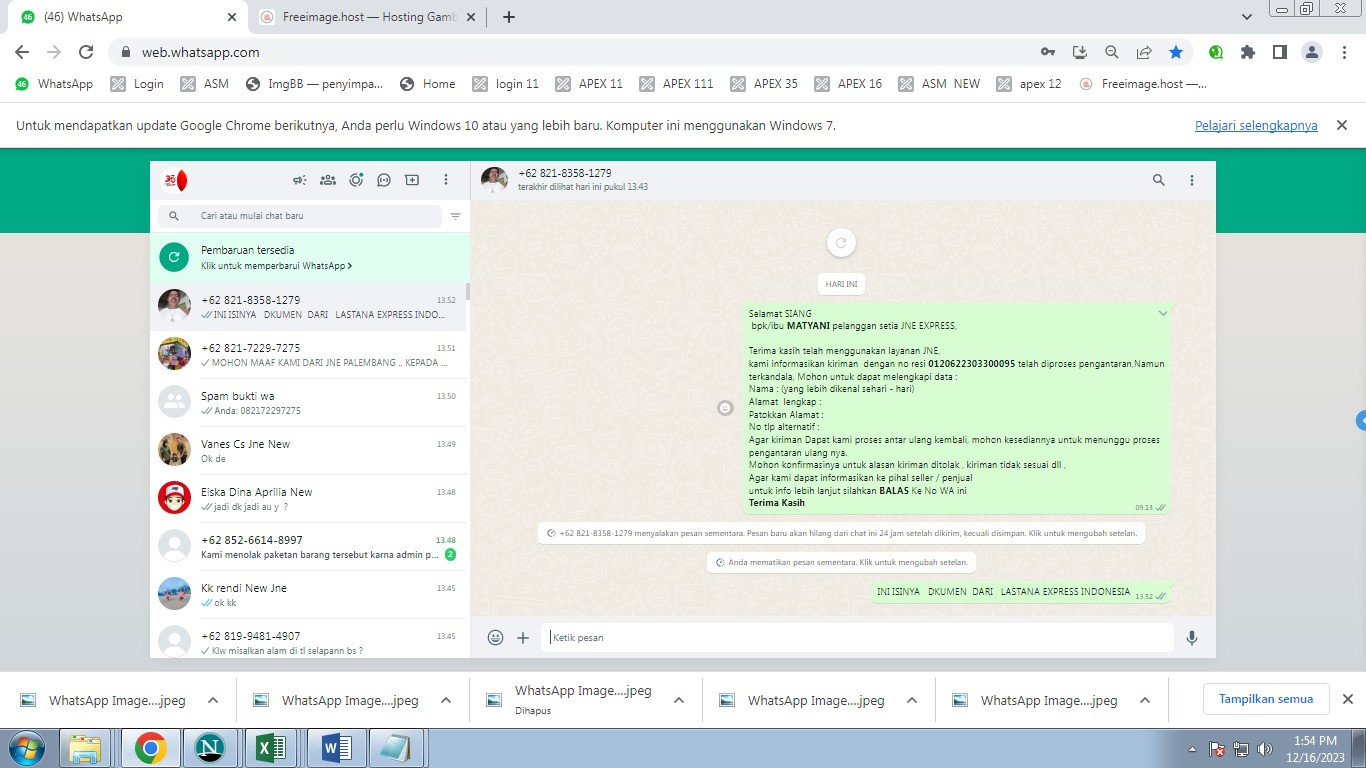Image resolution: width=1366 pixels, height=768 pixels.
Task: Open the Windows Start menu
Action: tap(27, 748)
